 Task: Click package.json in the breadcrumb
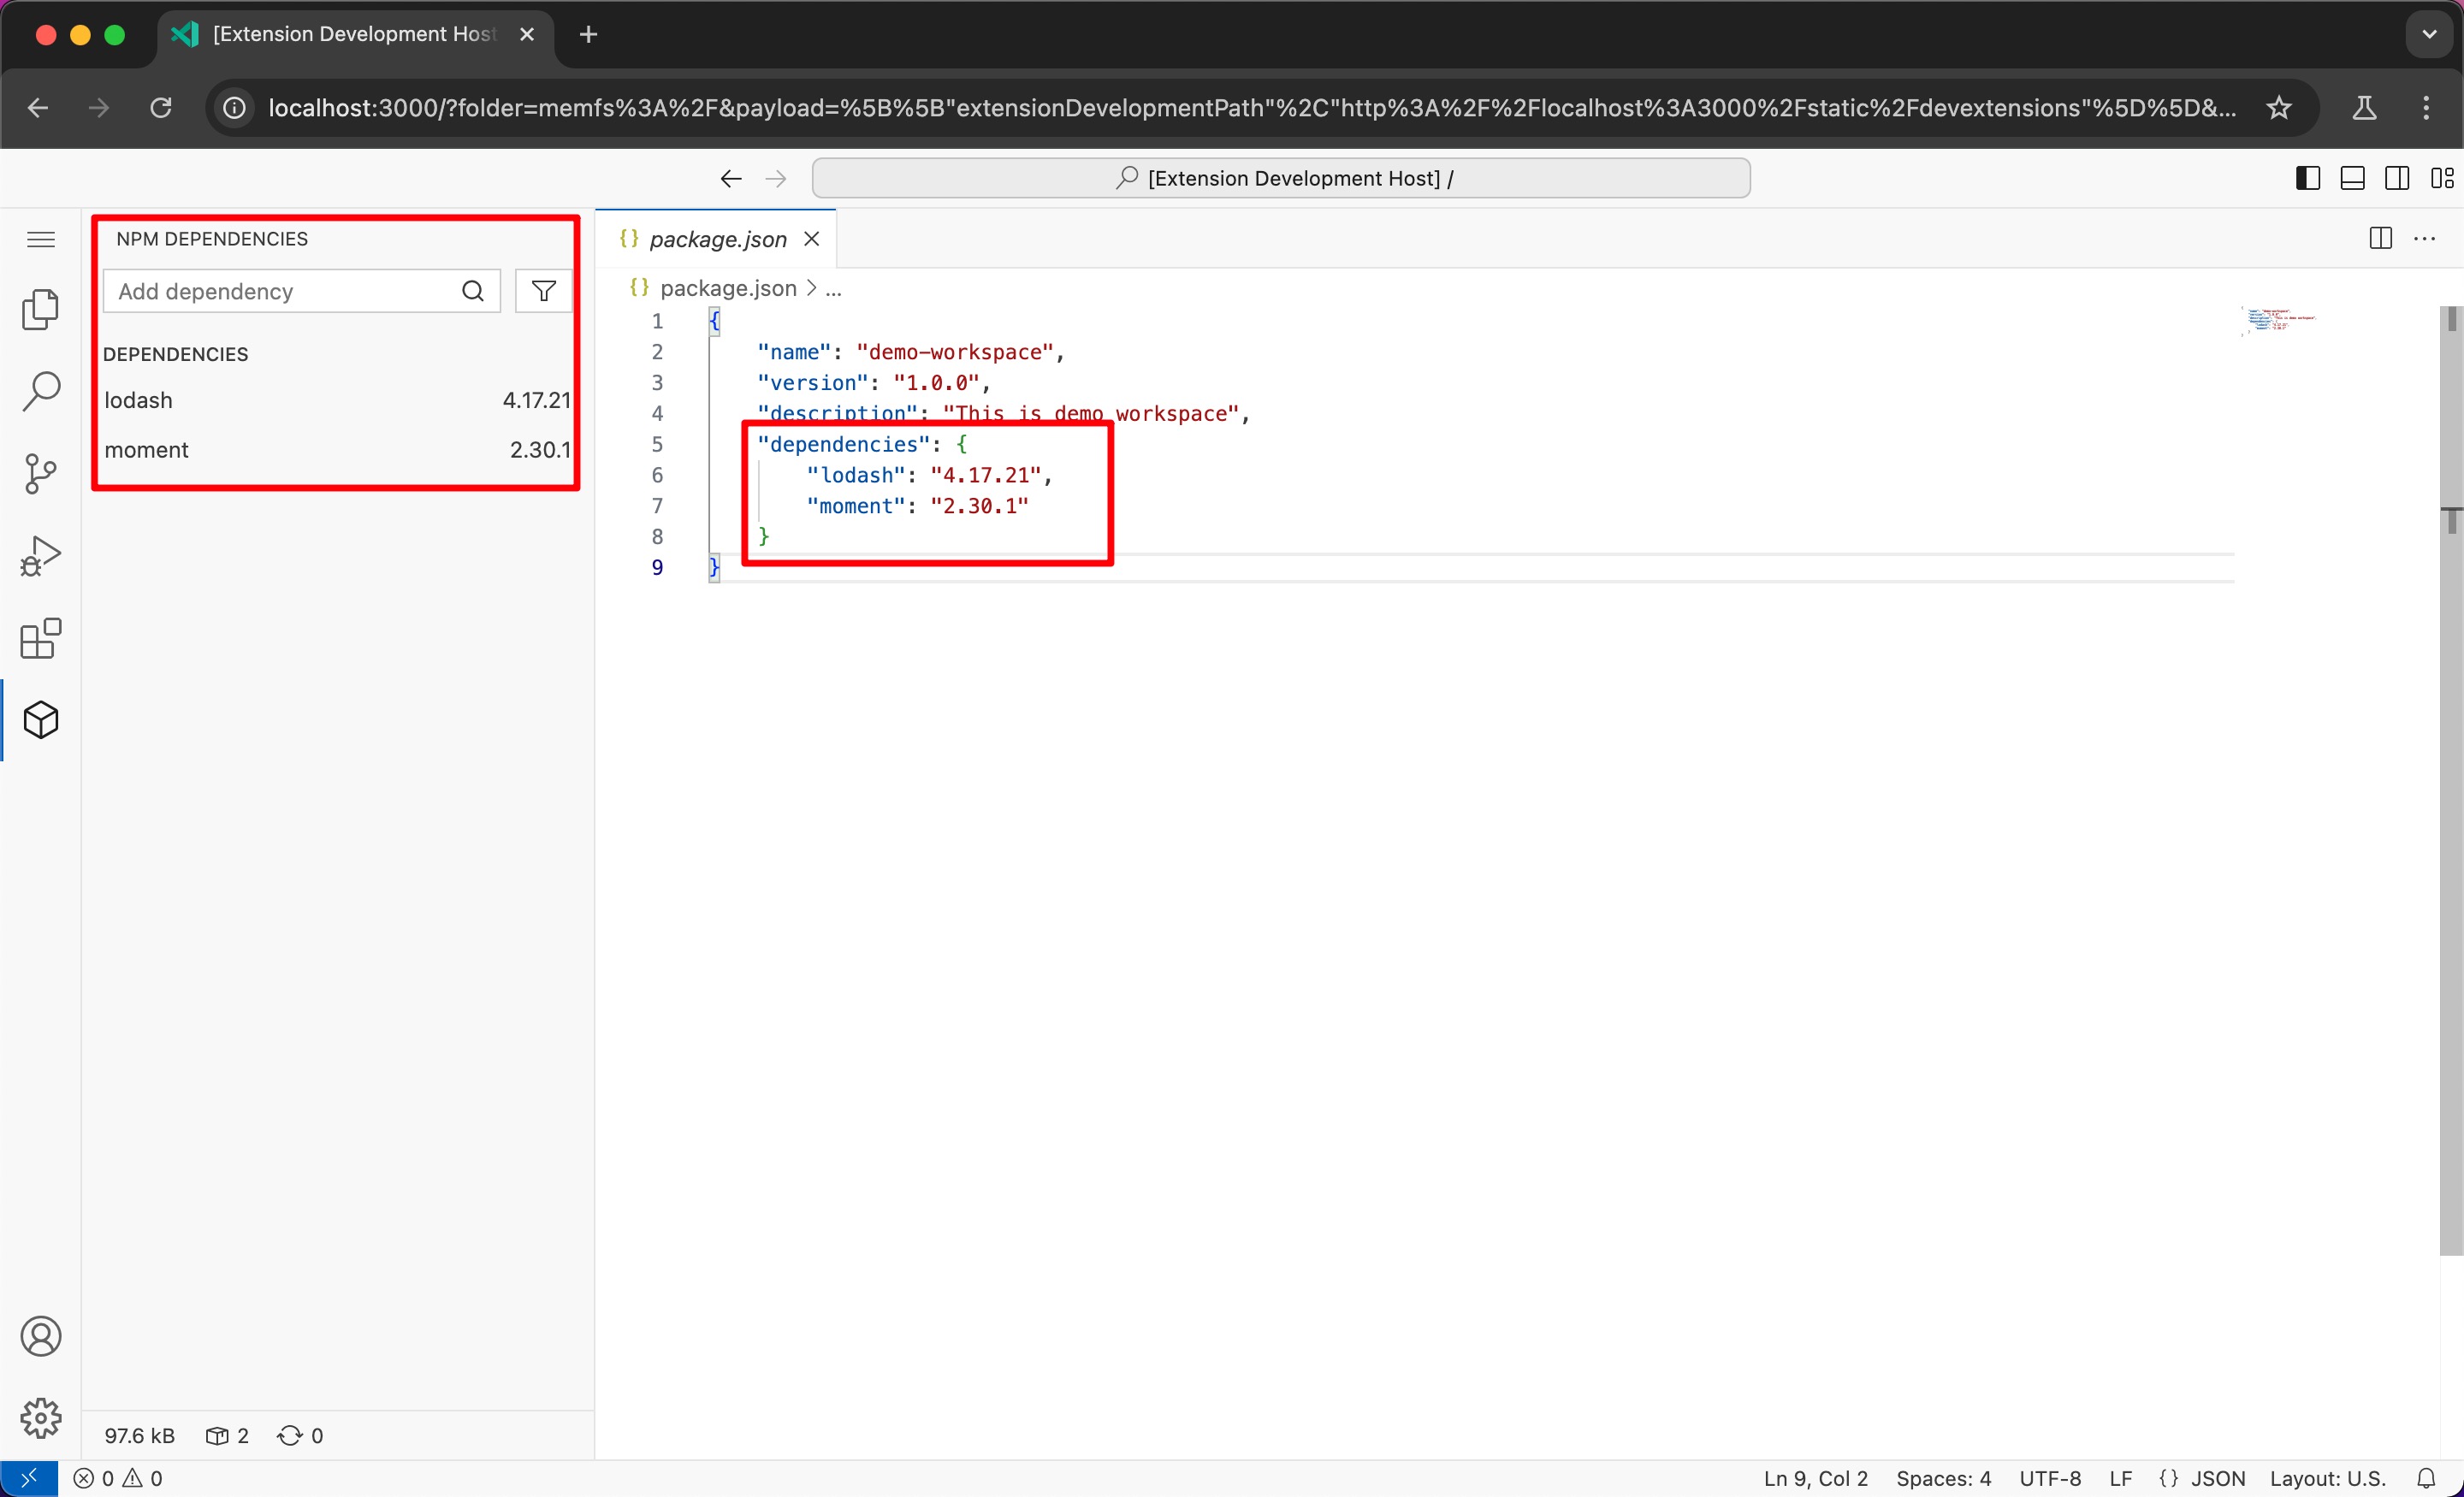click(728, 288)
